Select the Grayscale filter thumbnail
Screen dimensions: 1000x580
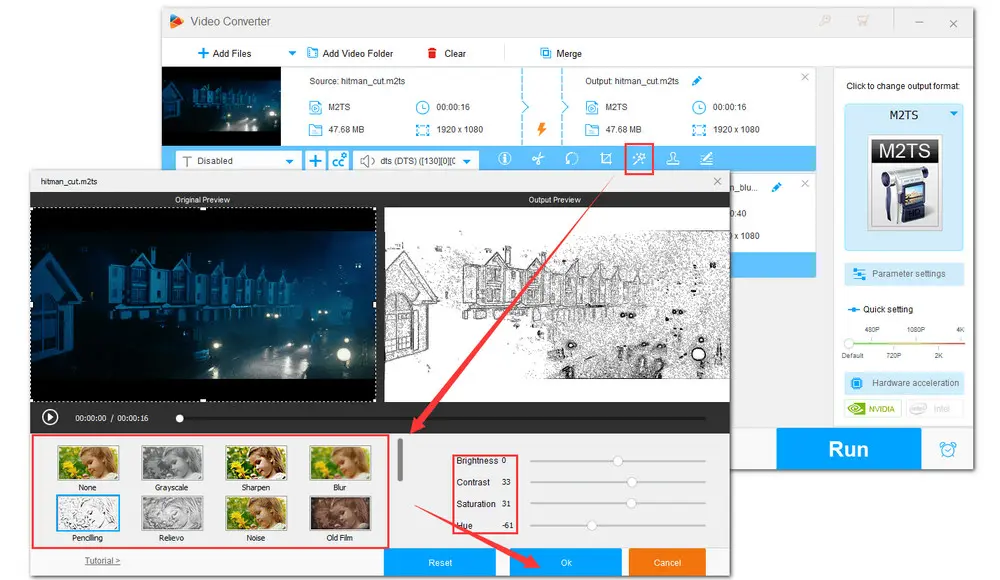[172, 463]
